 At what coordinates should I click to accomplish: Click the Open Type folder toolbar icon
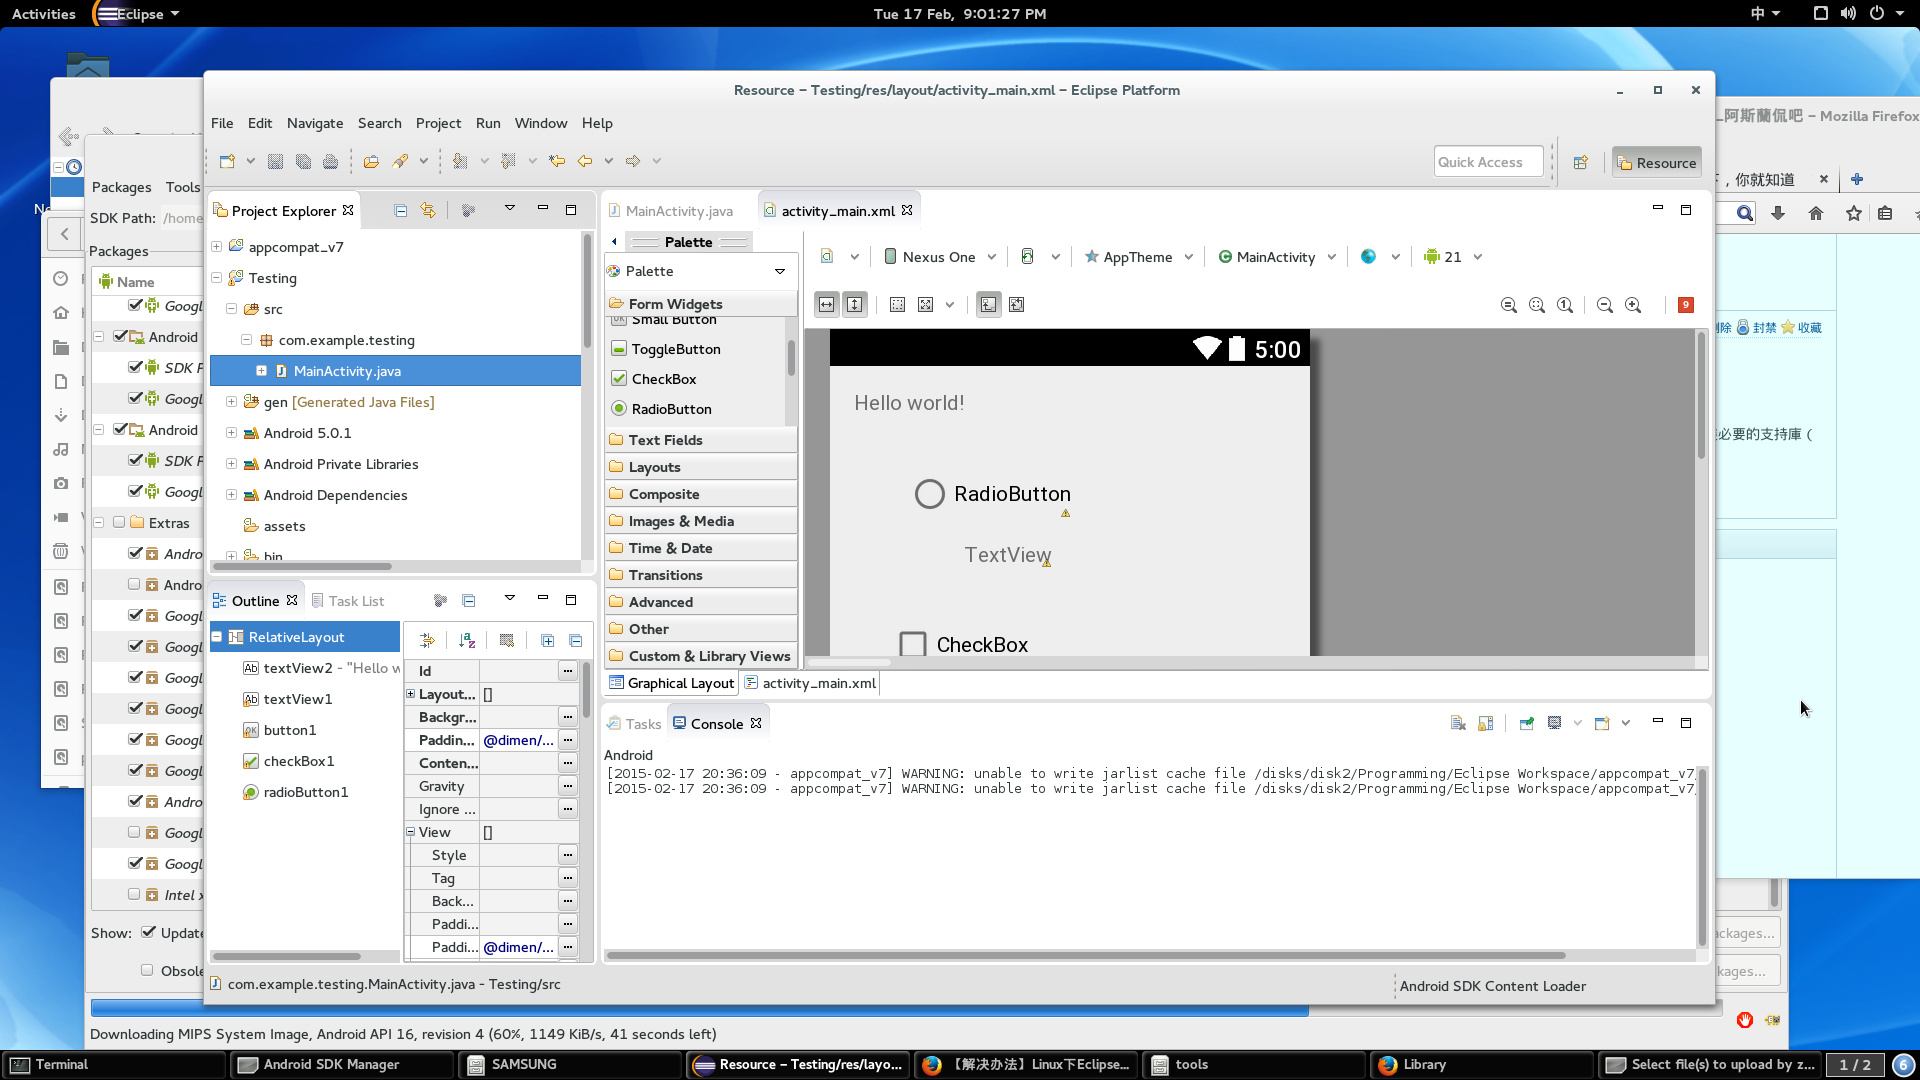pos(371,161)
